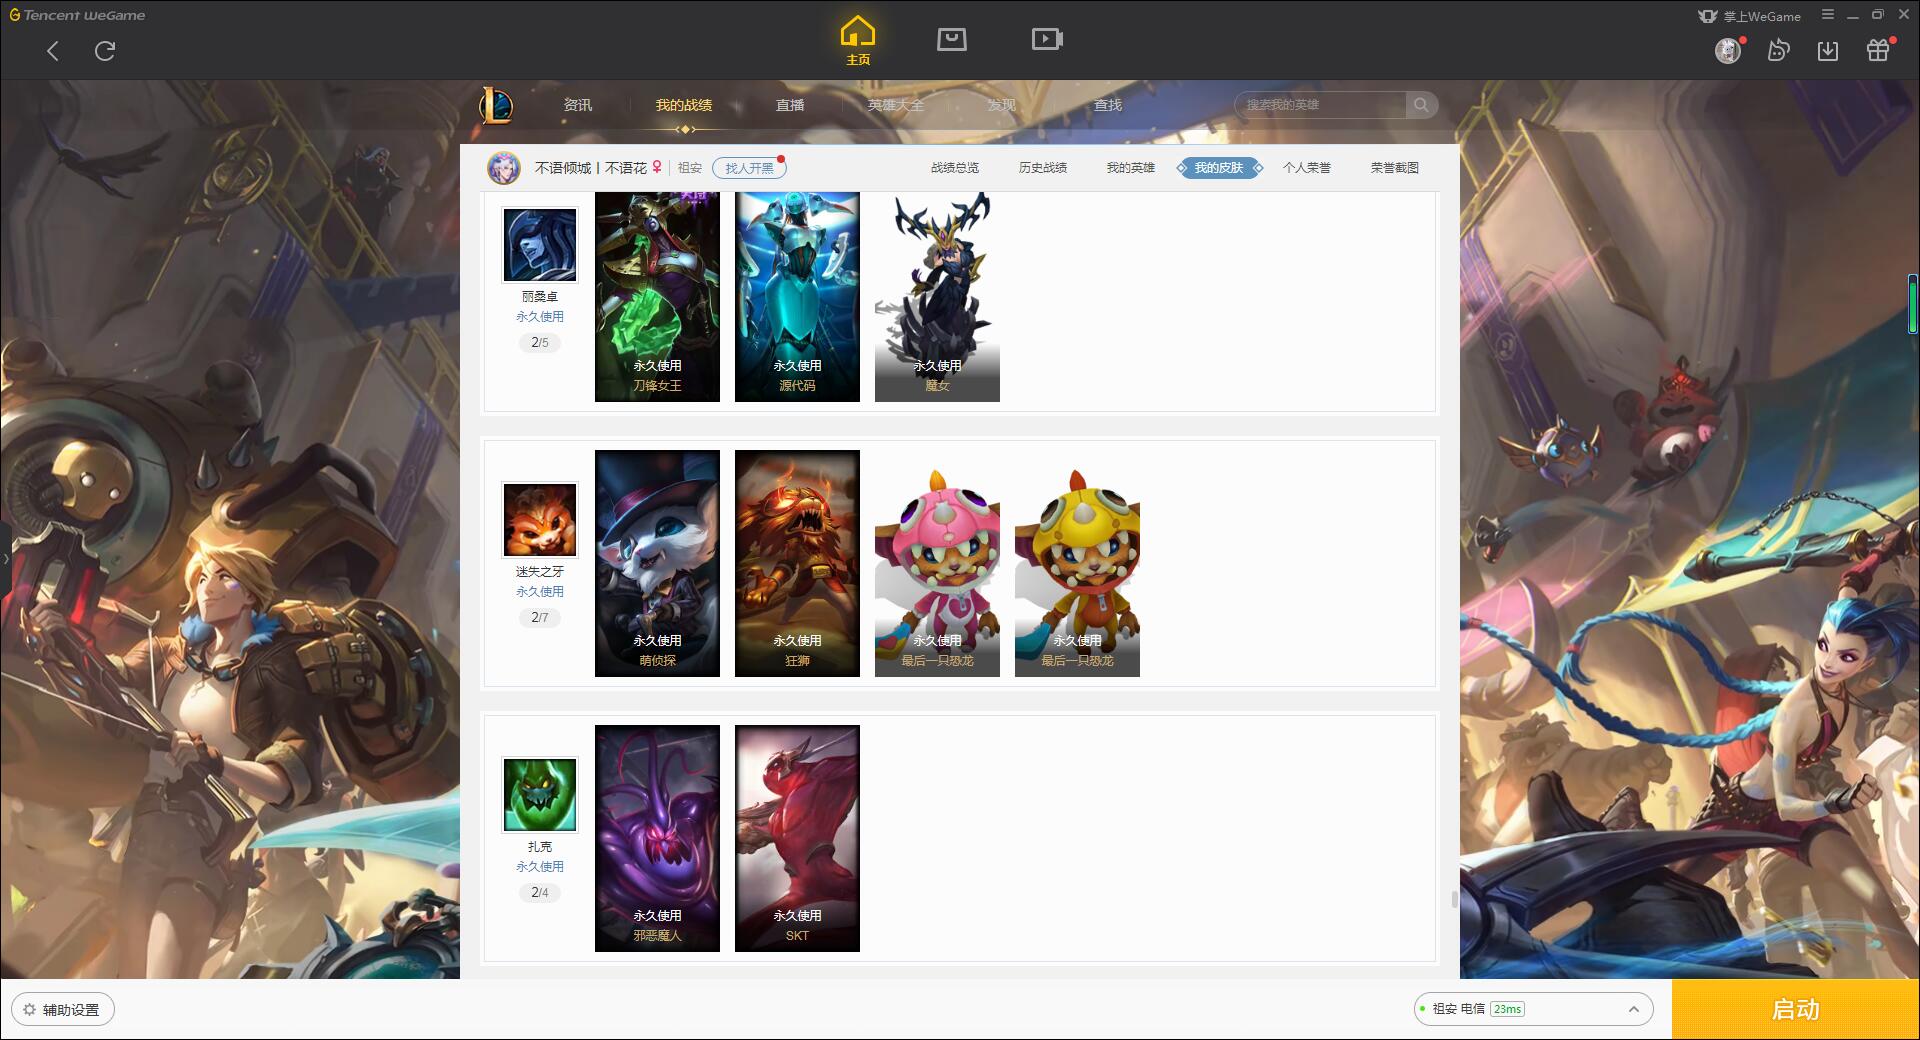Viewport: 1920px width, 1040px height.
Task: Open the 我的英雄 sub-tab
Action: 1131,168
